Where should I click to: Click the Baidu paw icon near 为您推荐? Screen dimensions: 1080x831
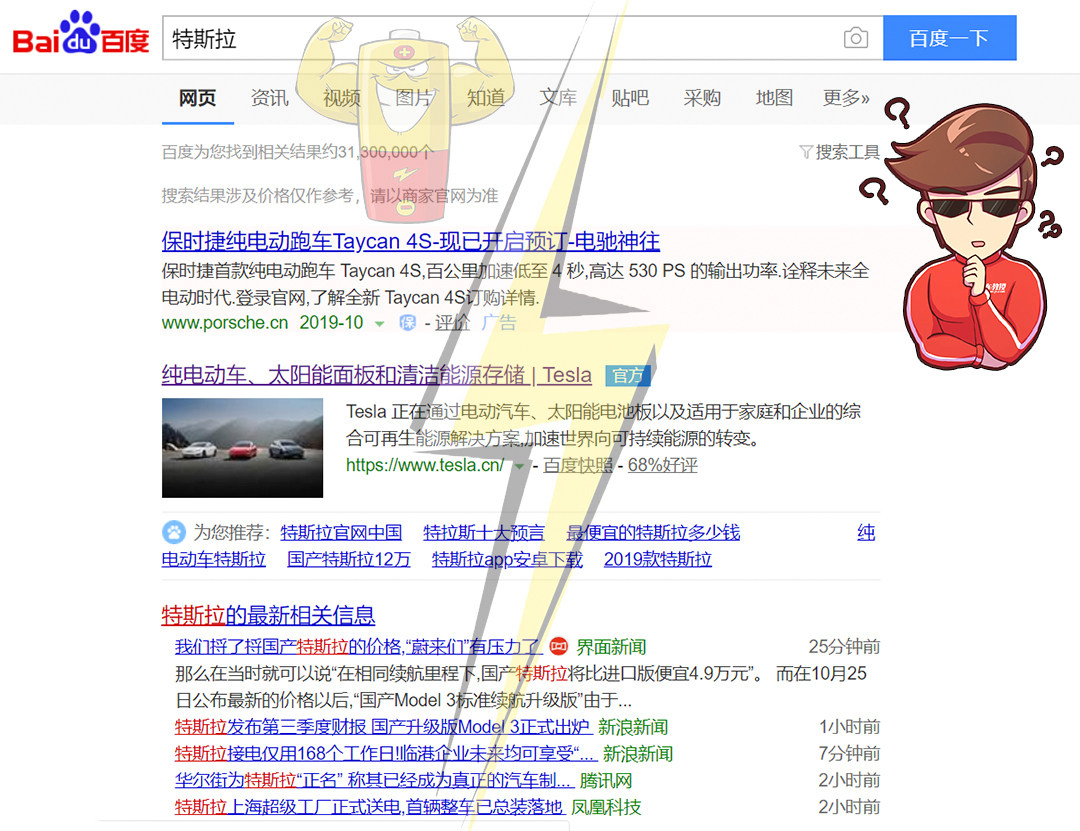(x=174, y=531)
